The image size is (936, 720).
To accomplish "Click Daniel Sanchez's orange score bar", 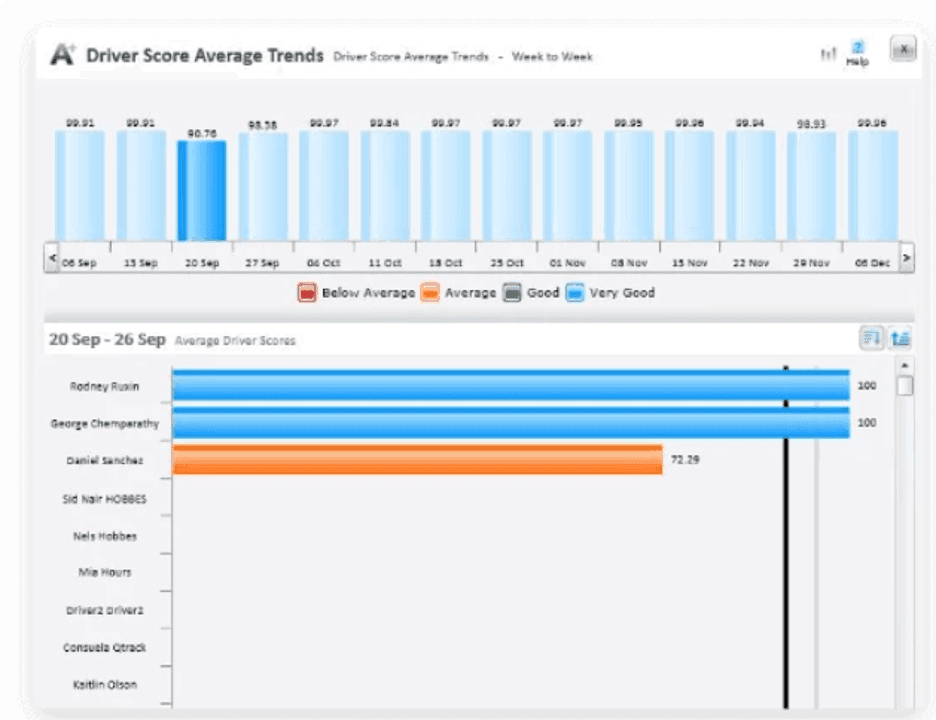I will pyautogui.click(x=420, y=460).
